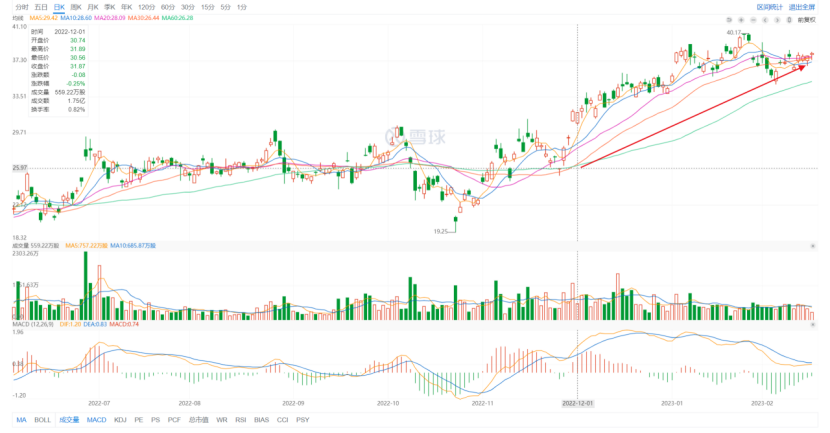Image resolution: width=830 pixels, height=433 pixels.
Task: Click the 40.17 high price candlestick label
Action: tap(734, 33)
